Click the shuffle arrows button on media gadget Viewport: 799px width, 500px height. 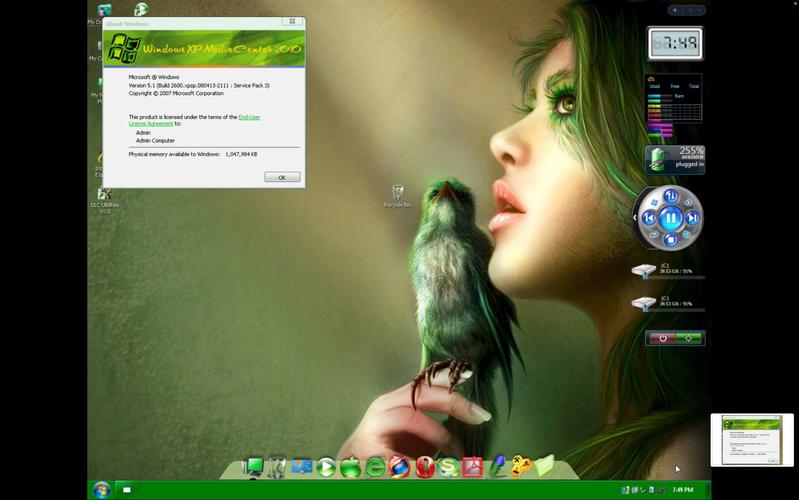tap(671, 196)
